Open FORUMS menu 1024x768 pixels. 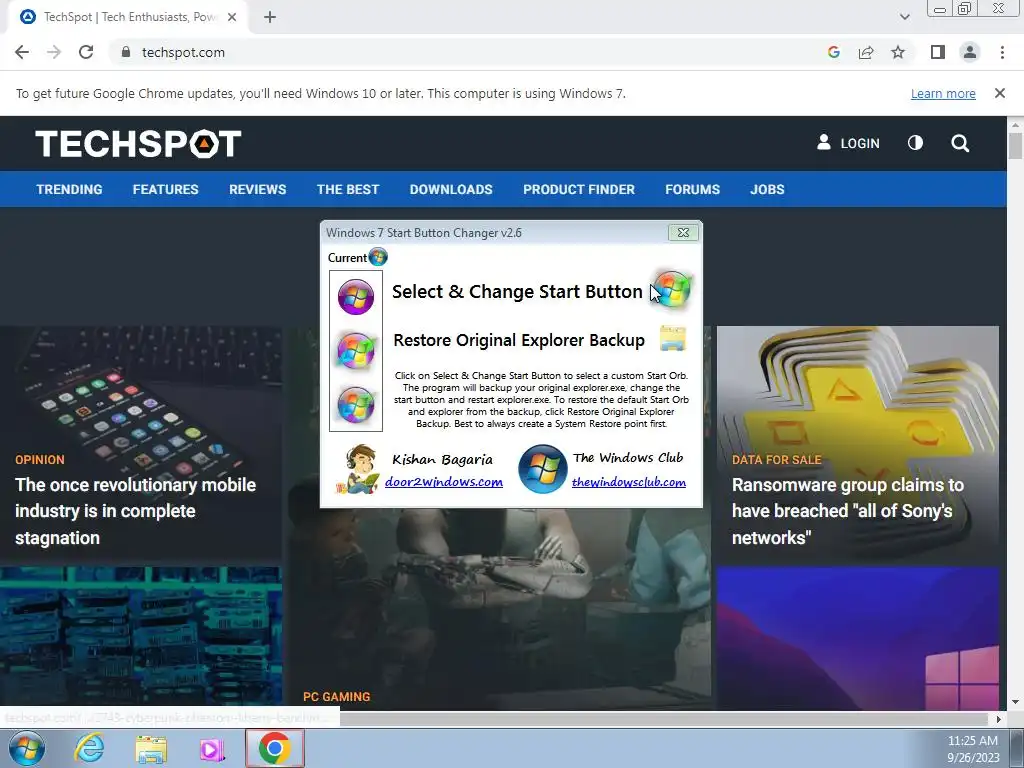(x=692, y=189)
